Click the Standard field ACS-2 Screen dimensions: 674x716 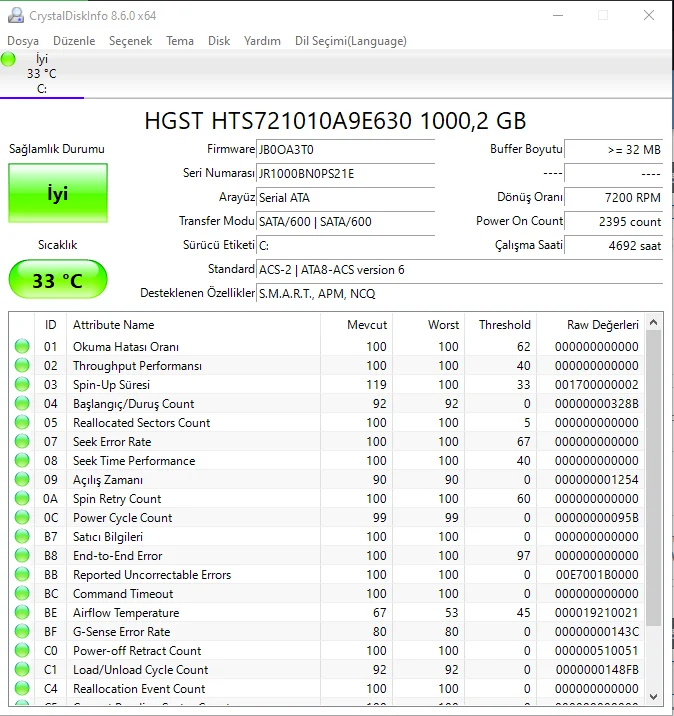[459, 270]
